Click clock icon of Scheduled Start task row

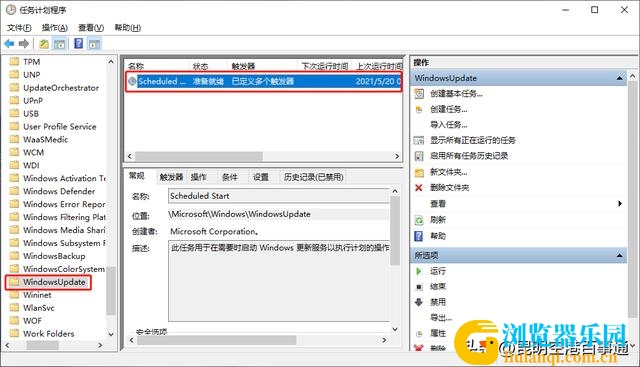point(132,81)
